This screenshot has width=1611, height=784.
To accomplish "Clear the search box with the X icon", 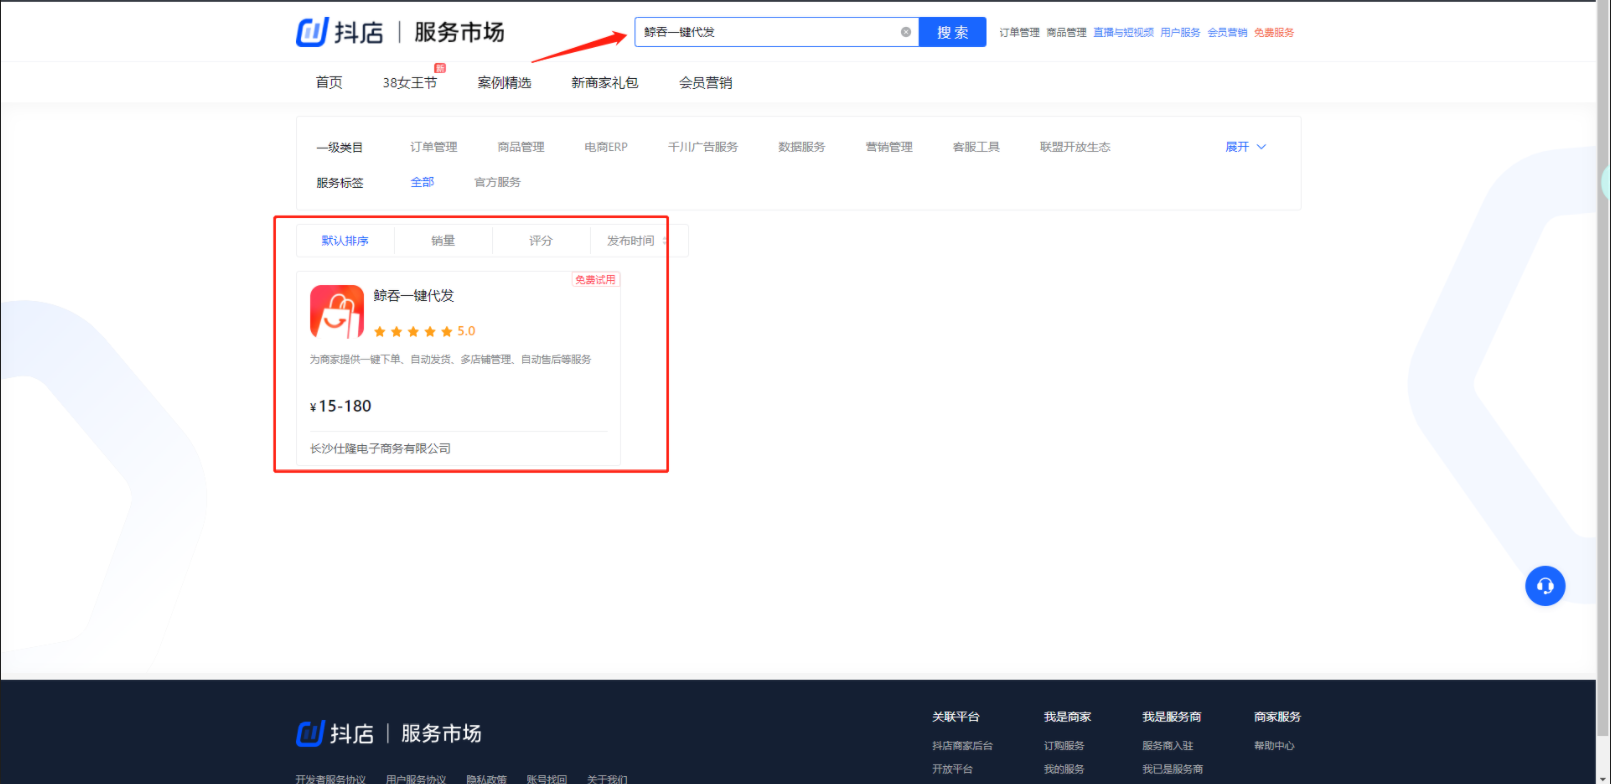I will [x=906, y=32].
